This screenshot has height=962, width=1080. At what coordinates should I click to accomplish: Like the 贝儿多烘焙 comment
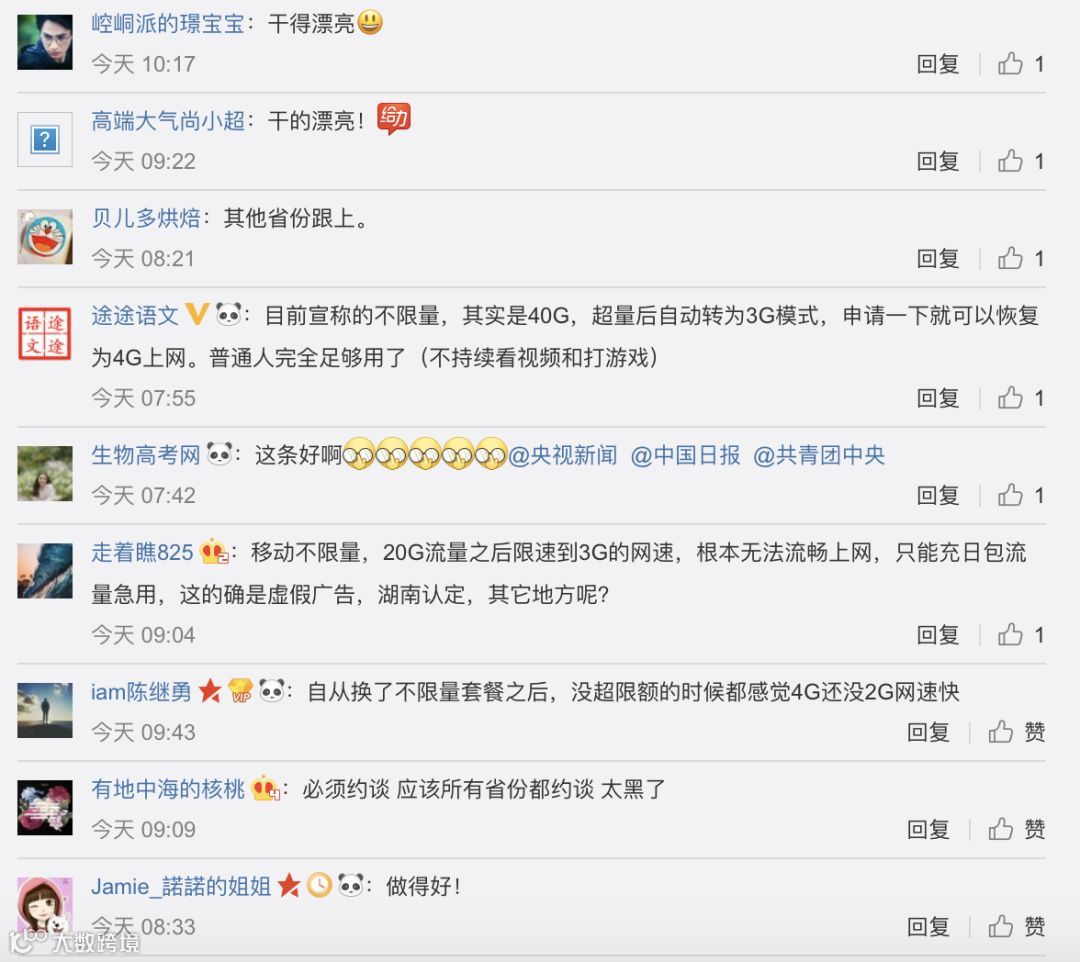[1010, 258]
